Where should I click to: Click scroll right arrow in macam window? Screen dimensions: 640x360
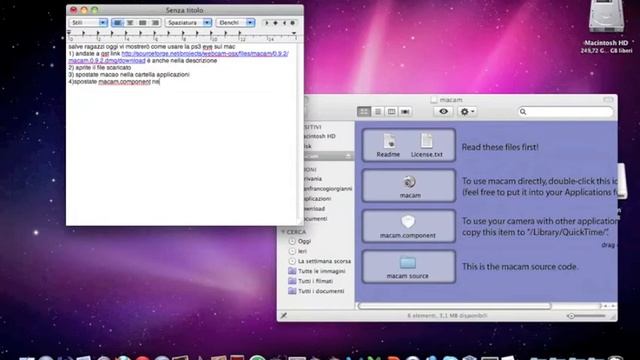click(613, 306)
